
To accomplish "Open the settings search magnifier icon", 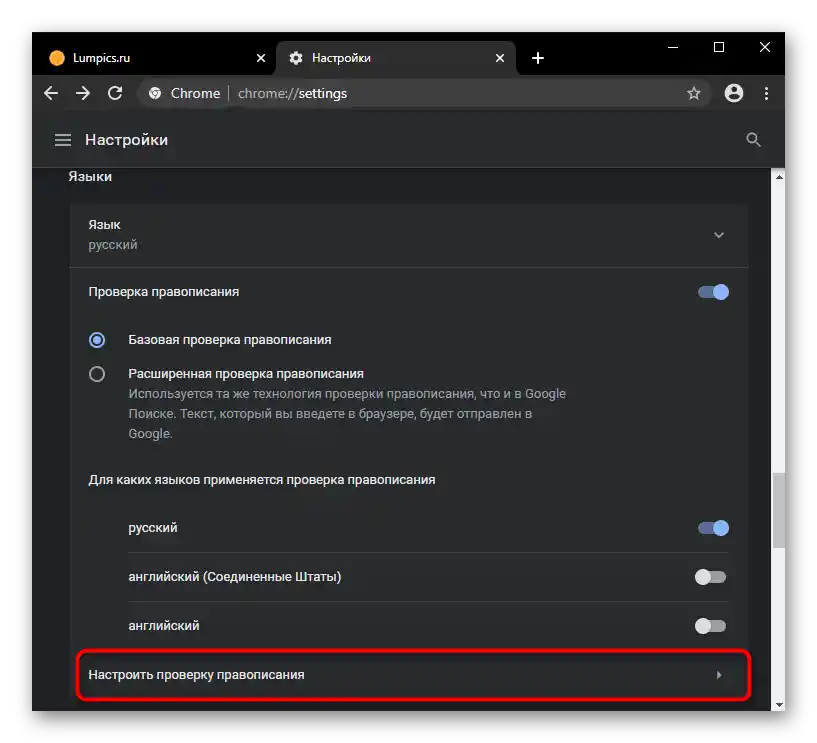I will click(753, 140).
